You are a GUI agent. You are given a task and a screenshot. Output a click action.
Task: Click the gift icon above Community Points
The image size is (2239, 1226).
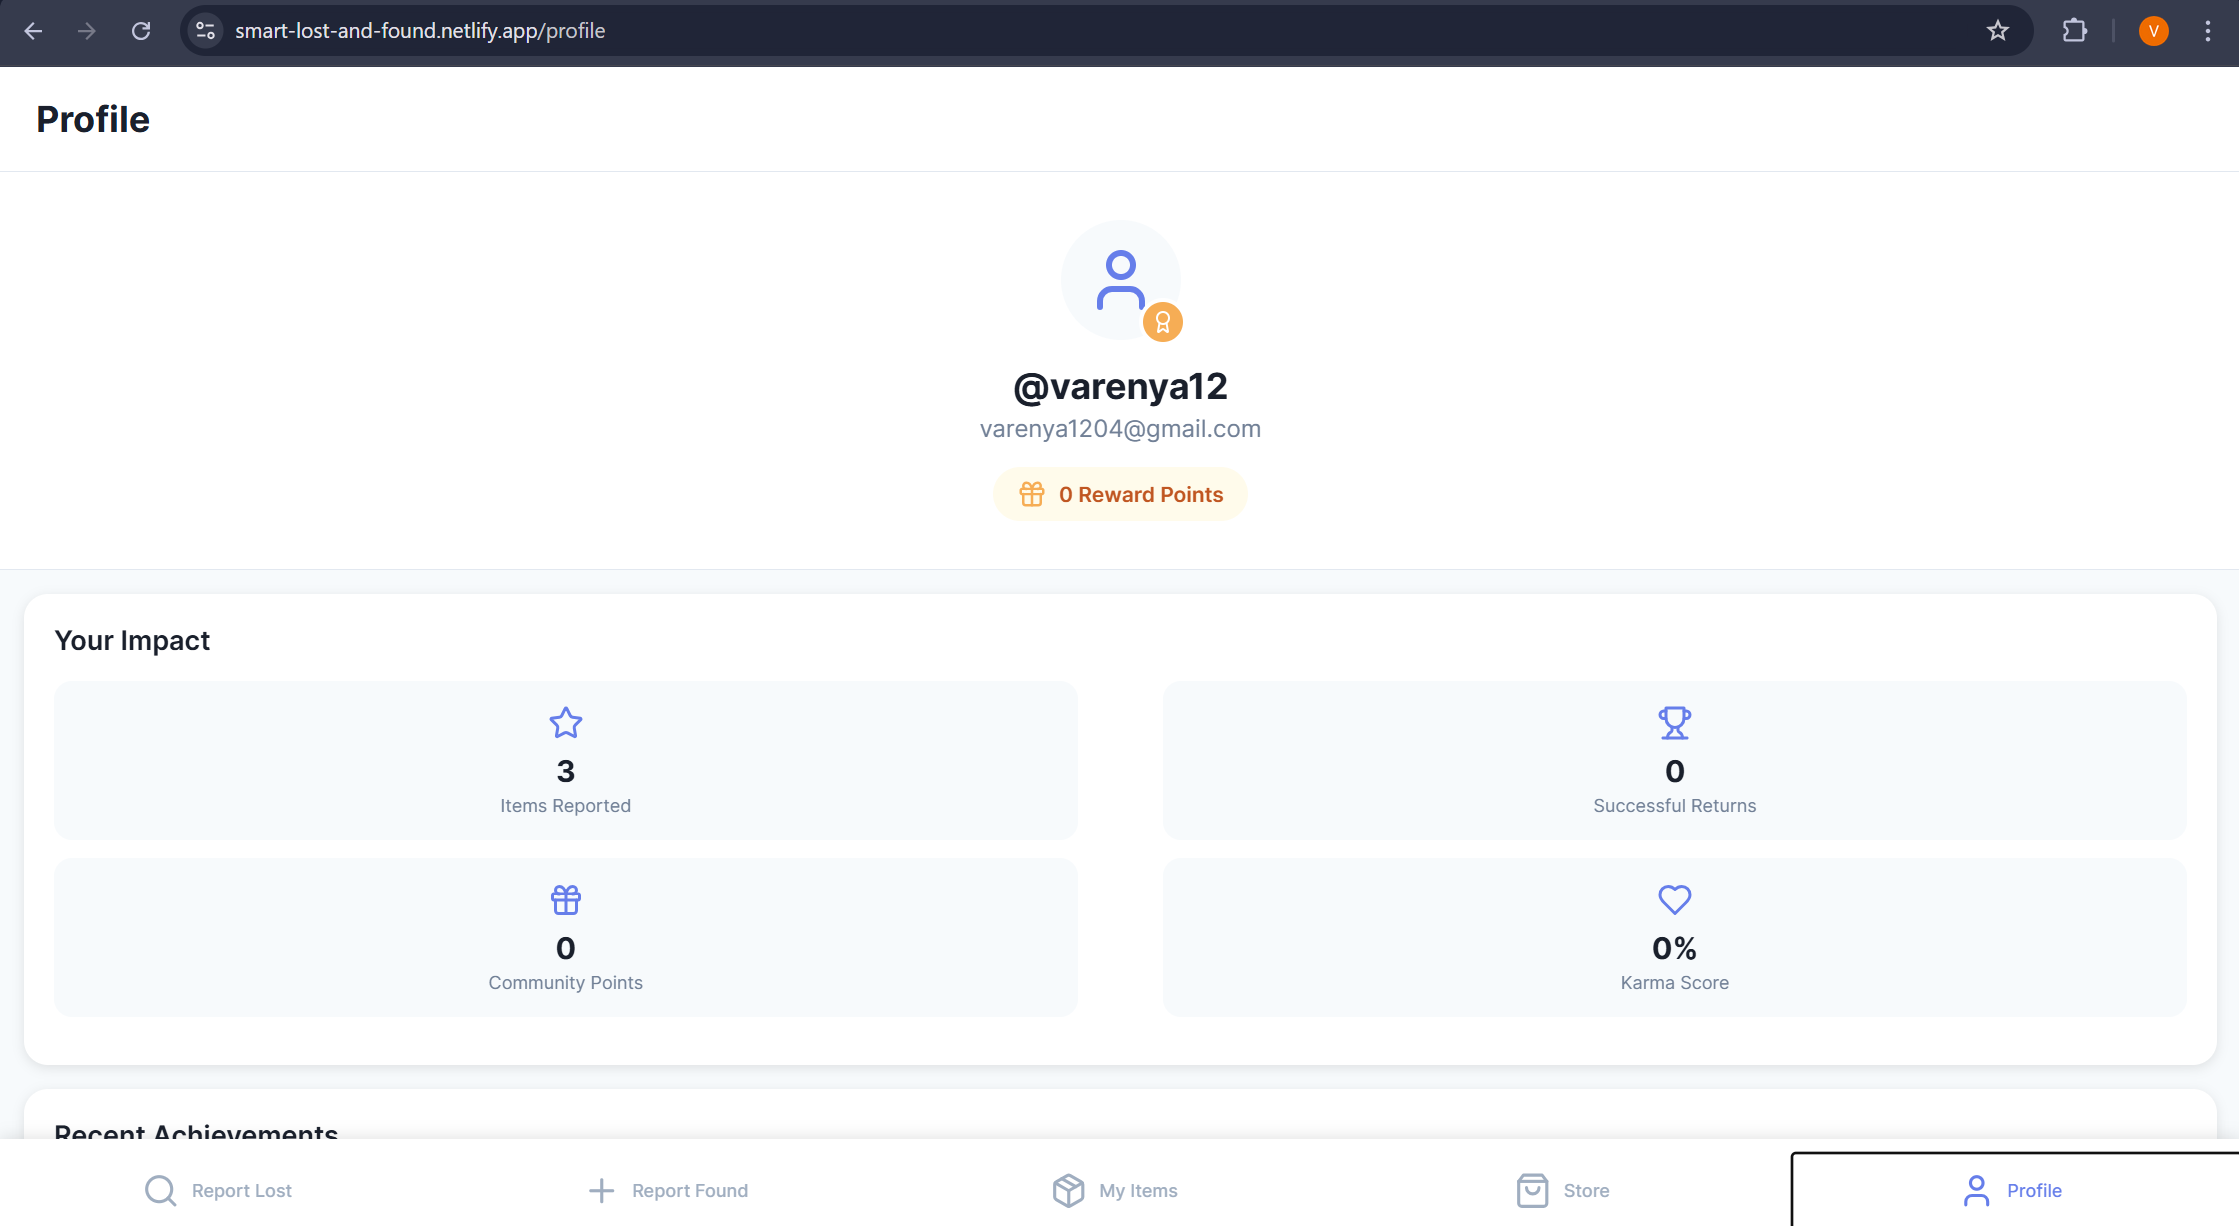(x=565, y=900)
